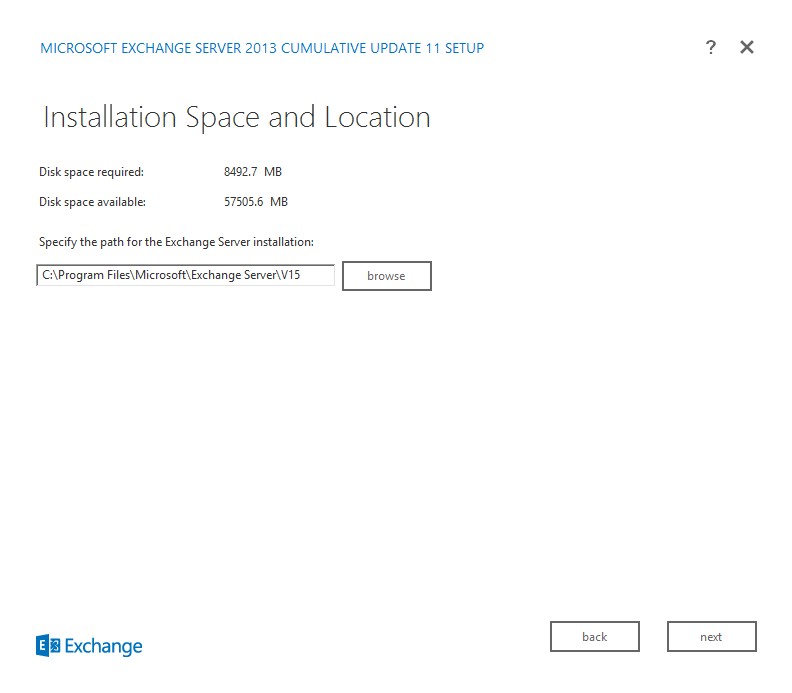Click the 57505.6 available space value
The width and height of the screenshot is (792, 693).
pyautogui.click(x=244, y=202)
